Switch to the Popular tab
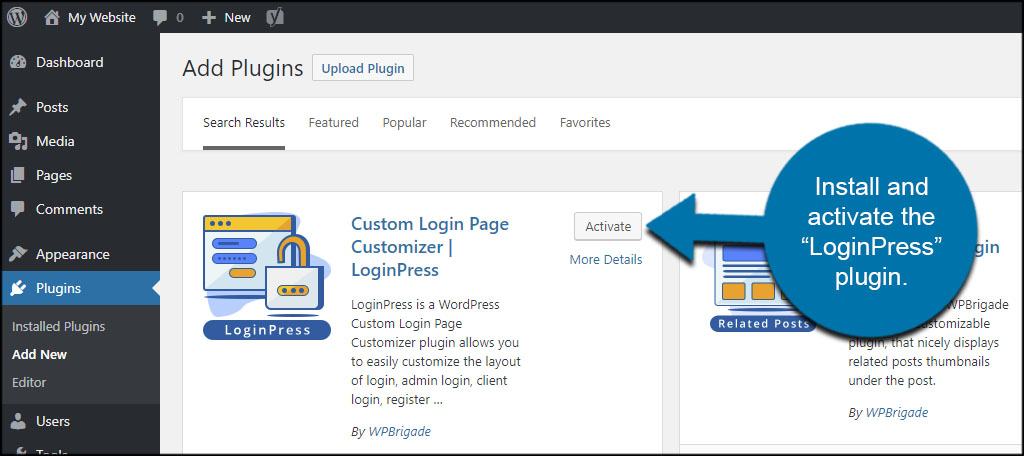 [404, 122]
